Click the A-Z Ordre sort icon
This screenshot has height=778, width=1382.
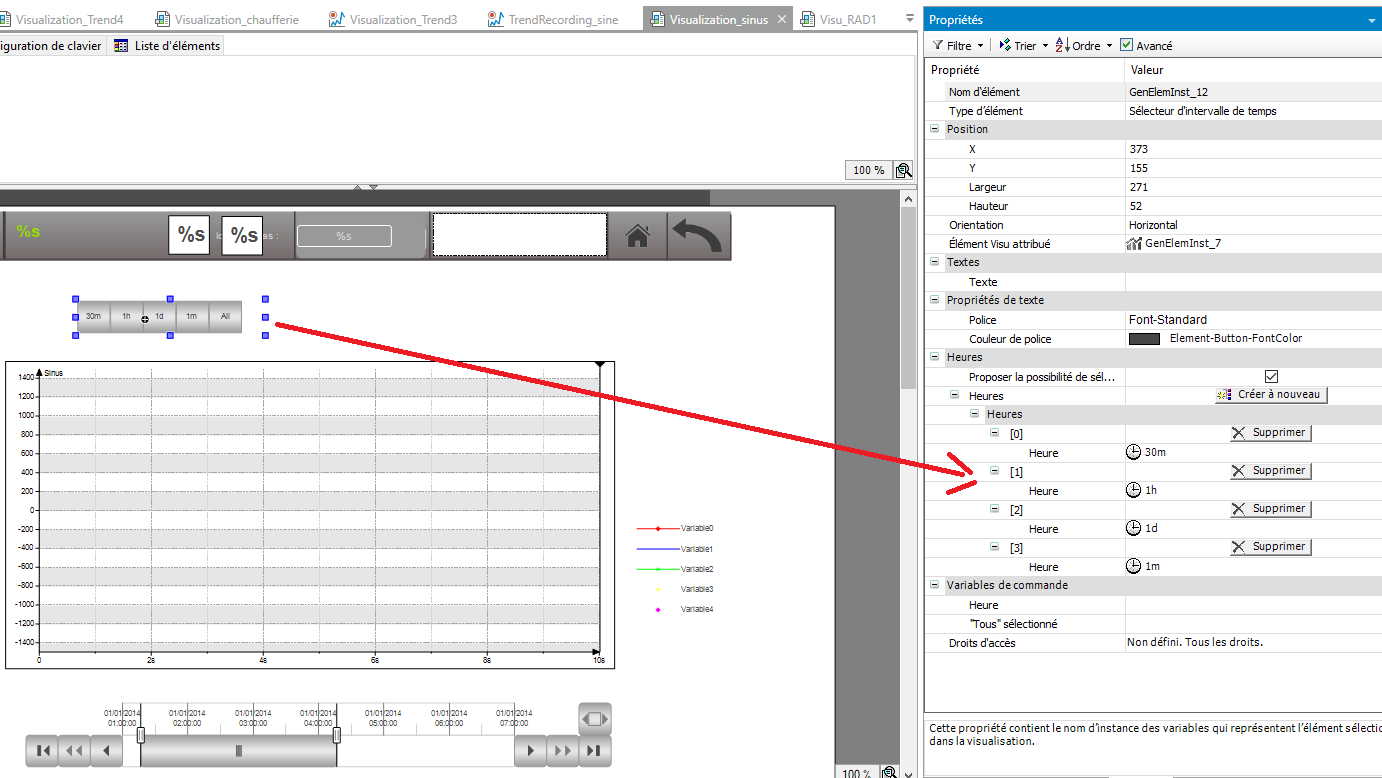[x=1062, y=45]
